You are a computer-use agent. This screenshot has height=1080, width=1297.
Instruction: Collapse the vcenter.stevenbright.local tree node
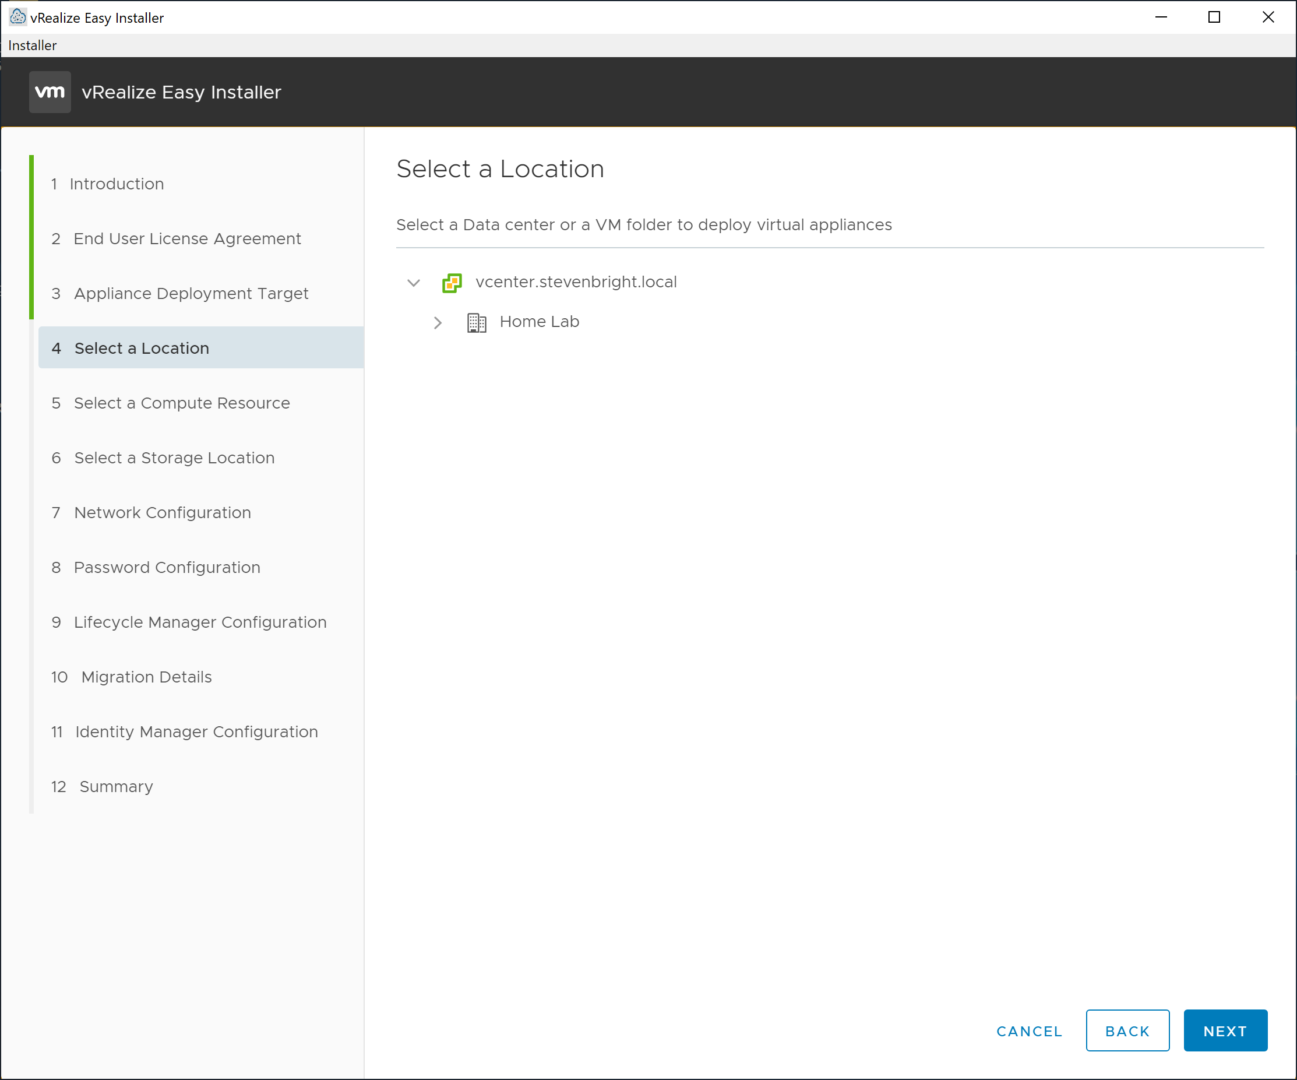coord(414,283)
